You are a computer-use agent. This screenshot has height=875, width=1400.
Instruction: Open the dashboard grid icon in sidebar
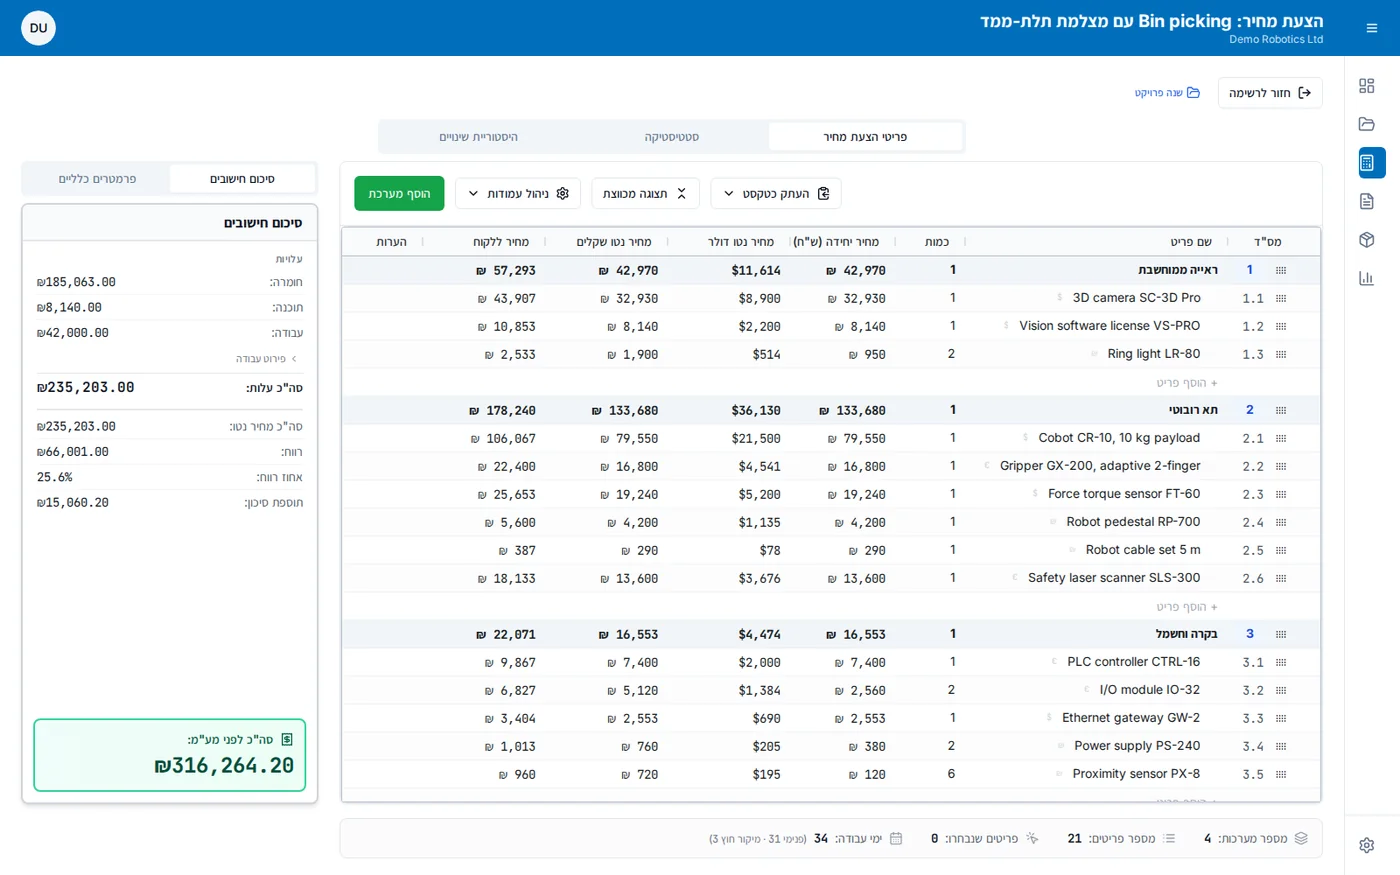coord(1366,86)
